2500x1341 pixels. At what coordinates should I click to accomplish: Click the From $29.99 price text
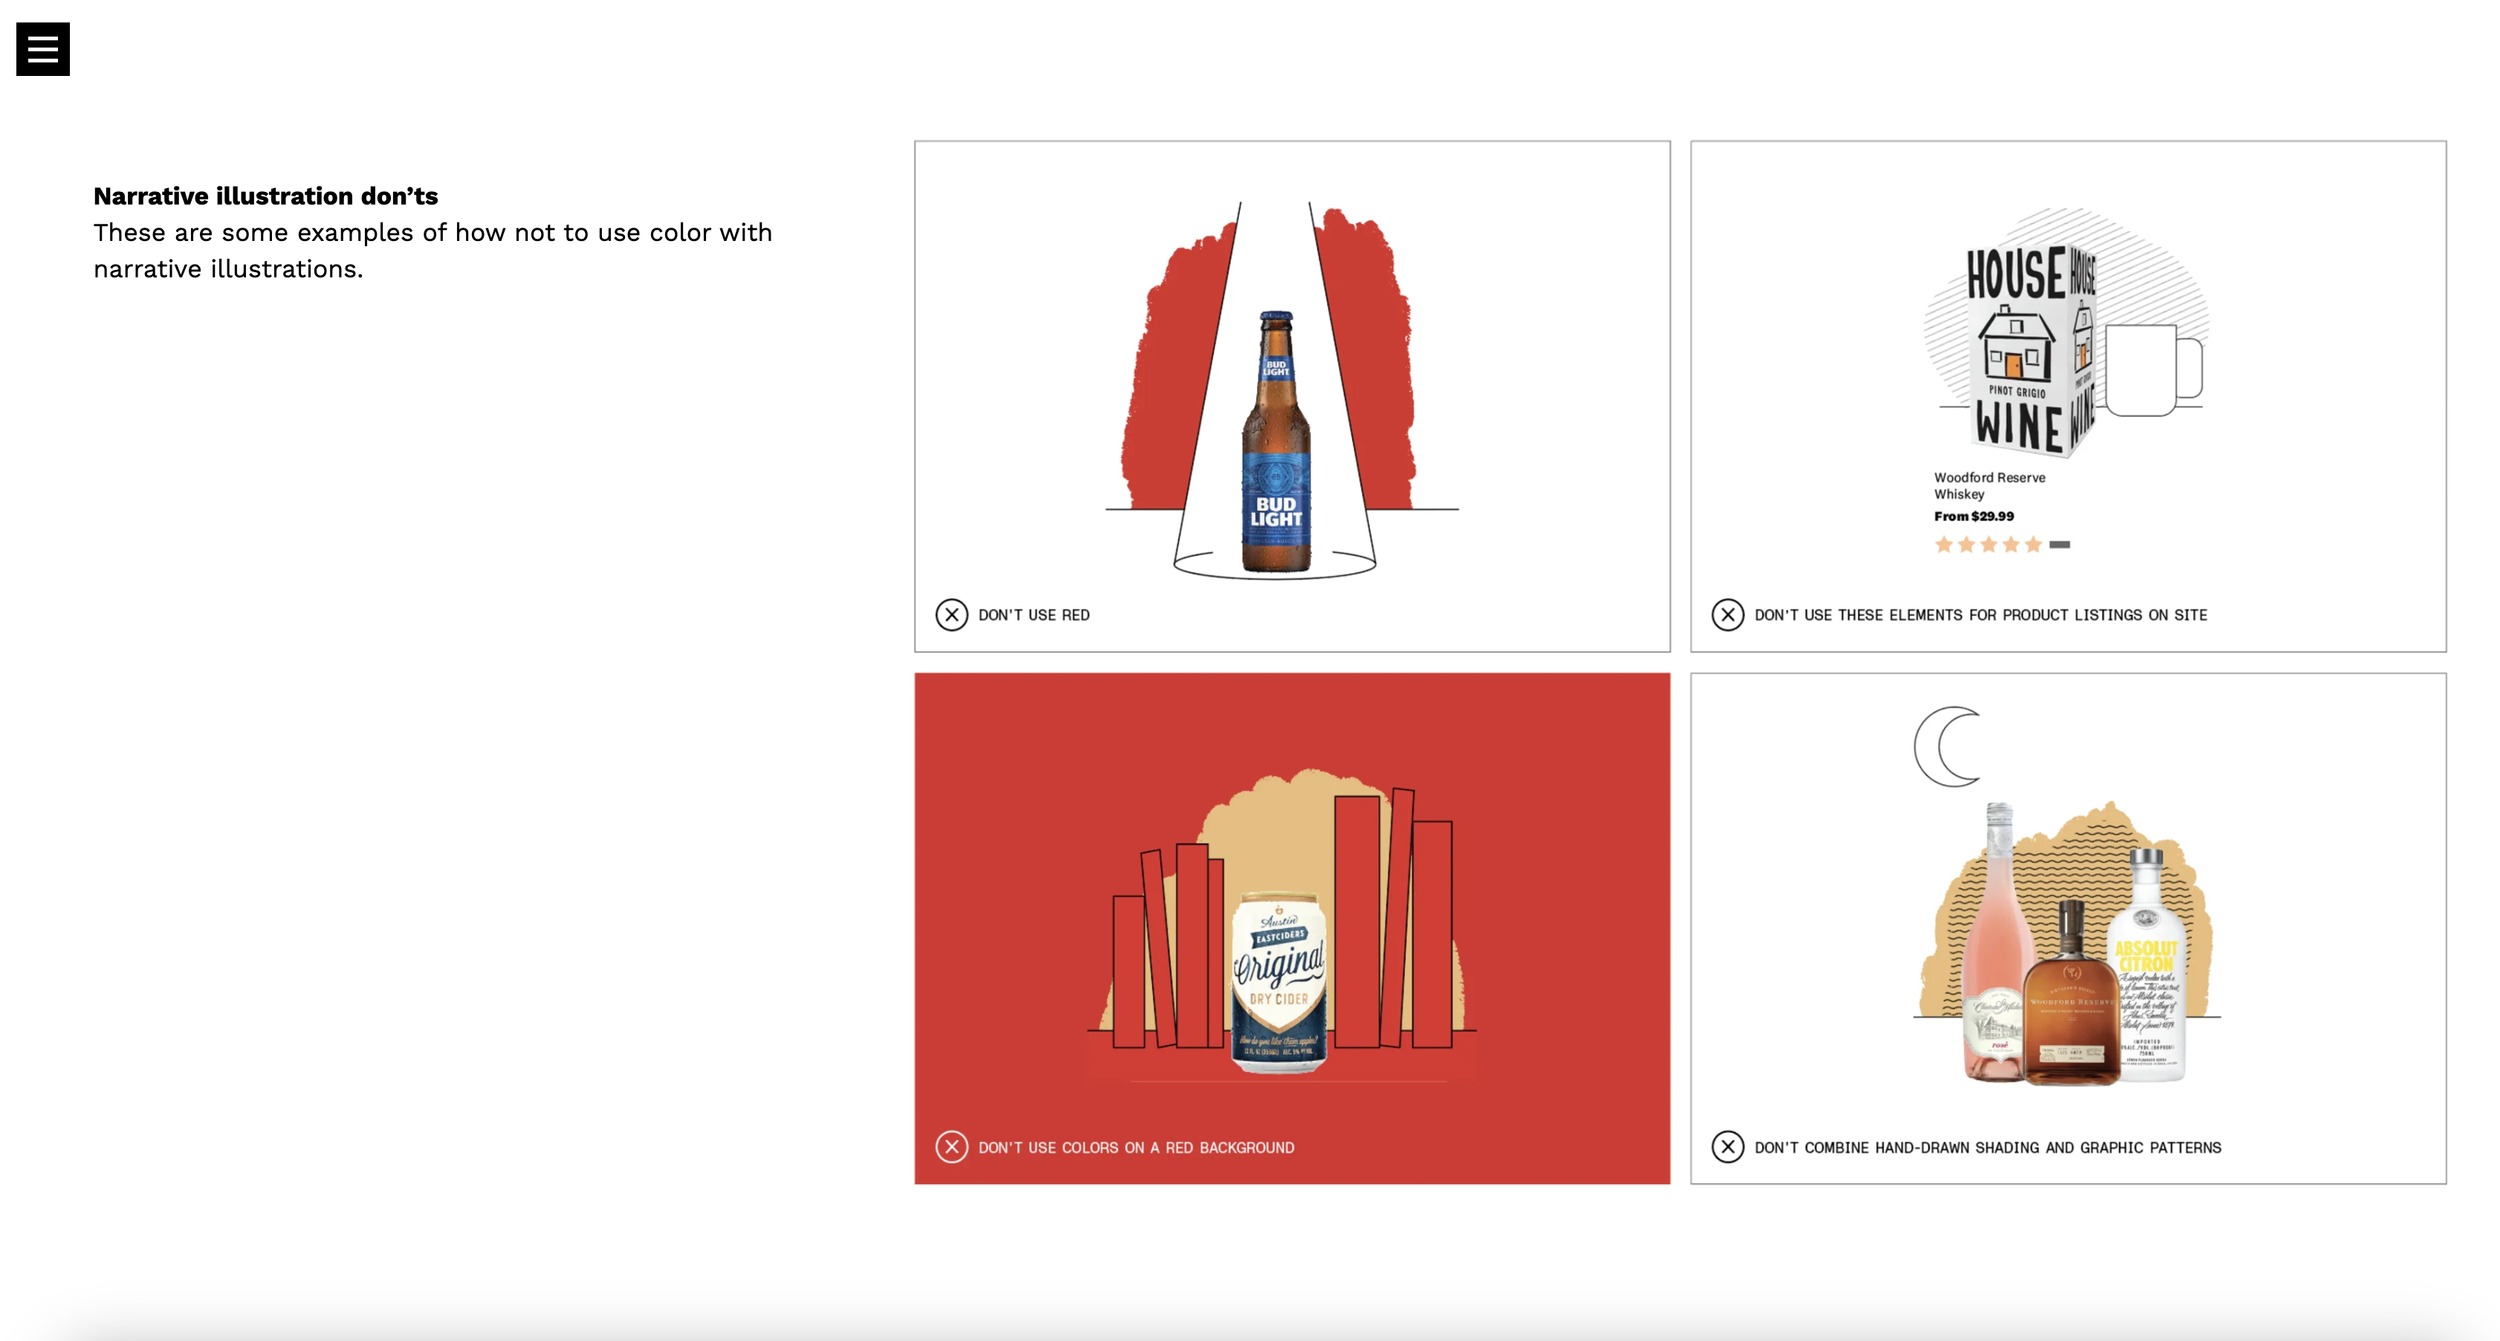(x=1973, y=516)
